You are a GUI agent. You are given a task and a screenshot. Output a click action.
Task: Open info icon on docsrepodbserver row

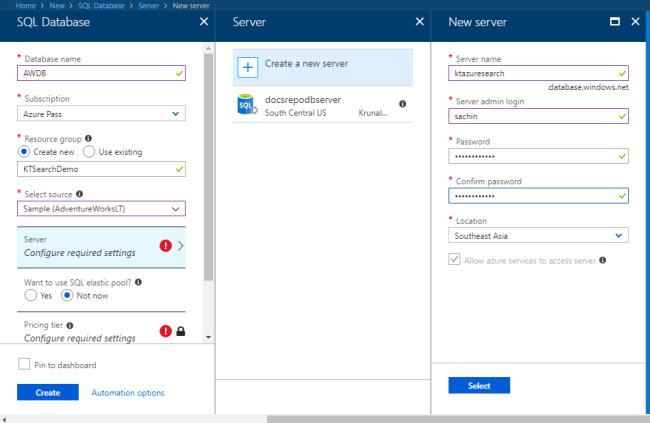[403, 104]
